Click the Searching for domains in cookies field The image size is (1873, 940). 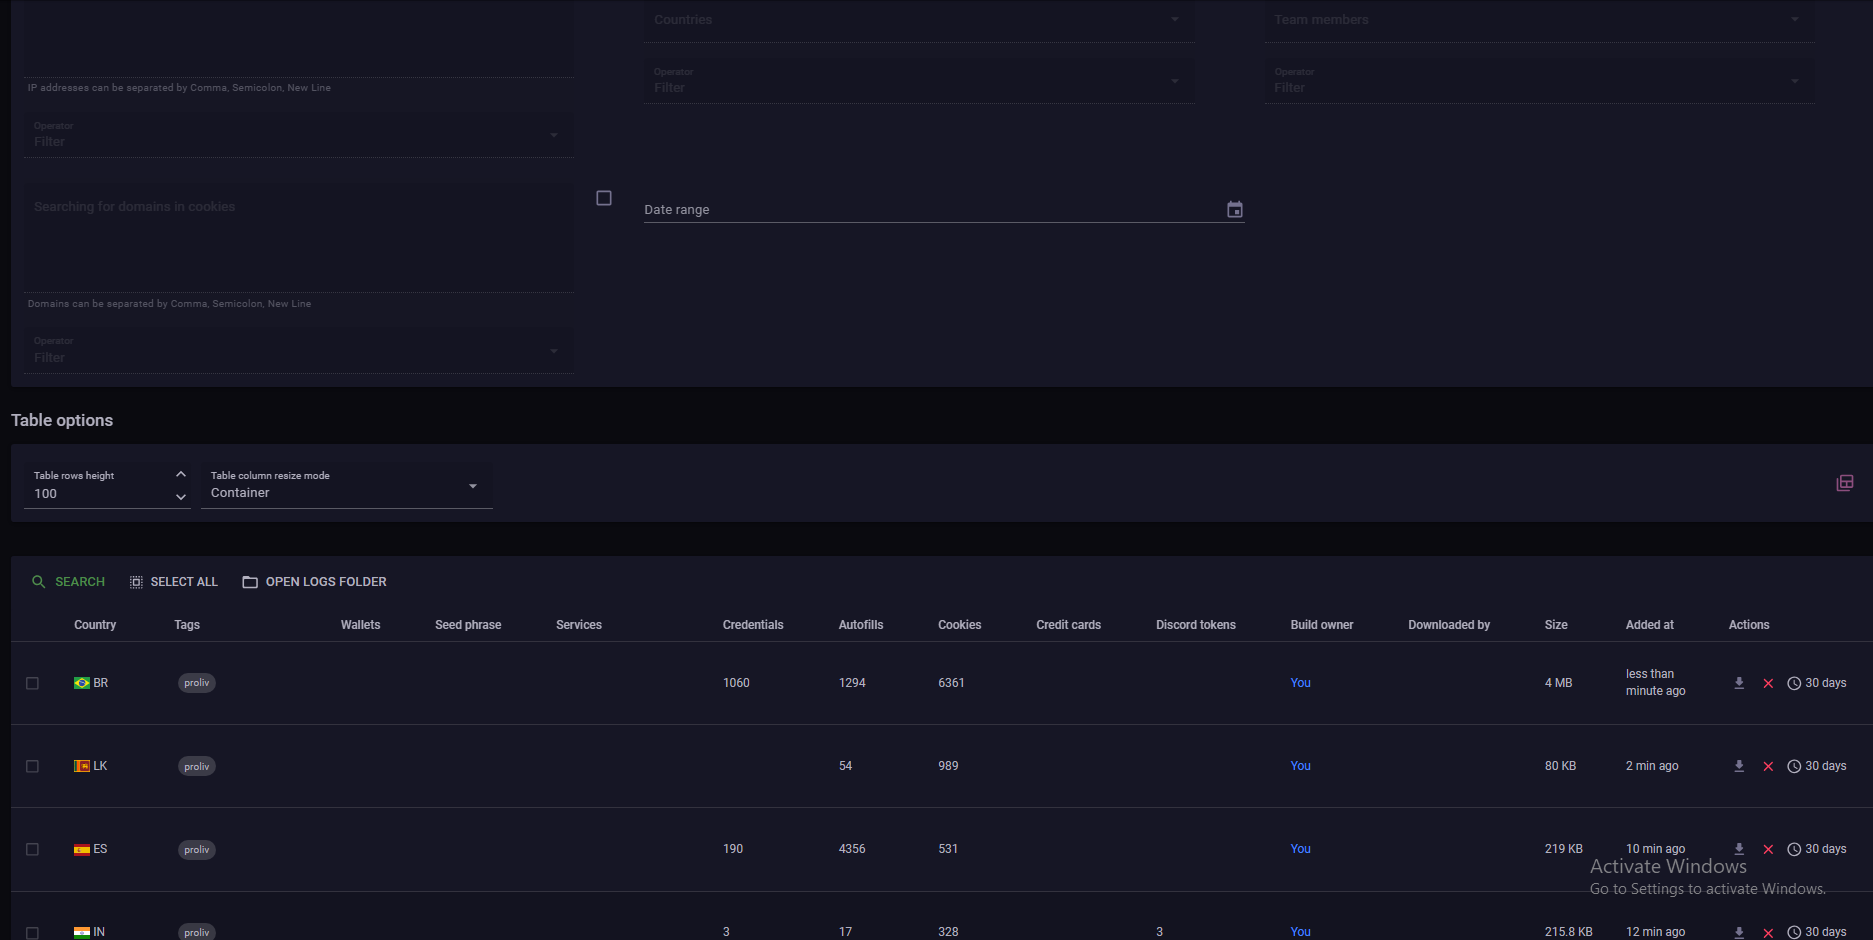tap(298, 237)
